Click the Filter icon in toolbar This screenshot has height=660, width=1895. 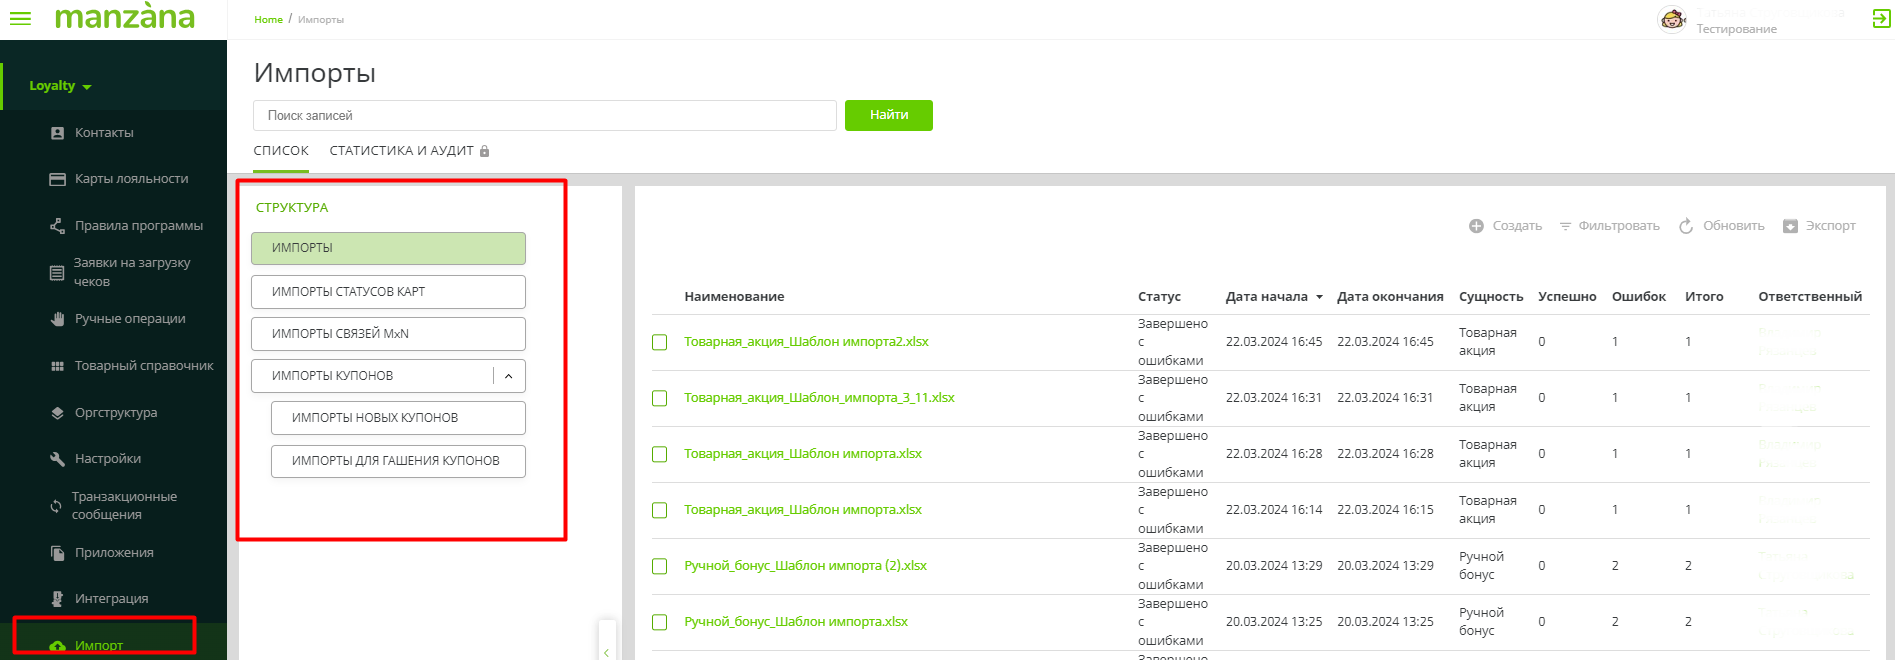coord(1566,226)
